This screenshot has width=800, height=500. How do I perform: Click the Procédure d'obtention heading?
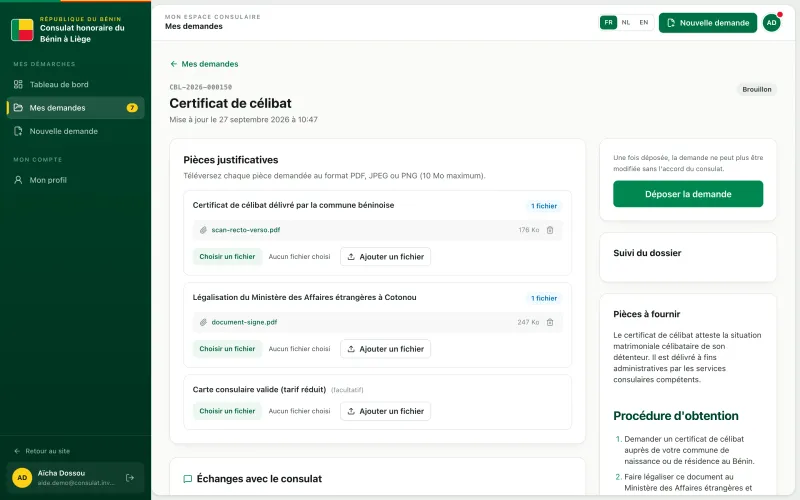click(x=676, y=416)
